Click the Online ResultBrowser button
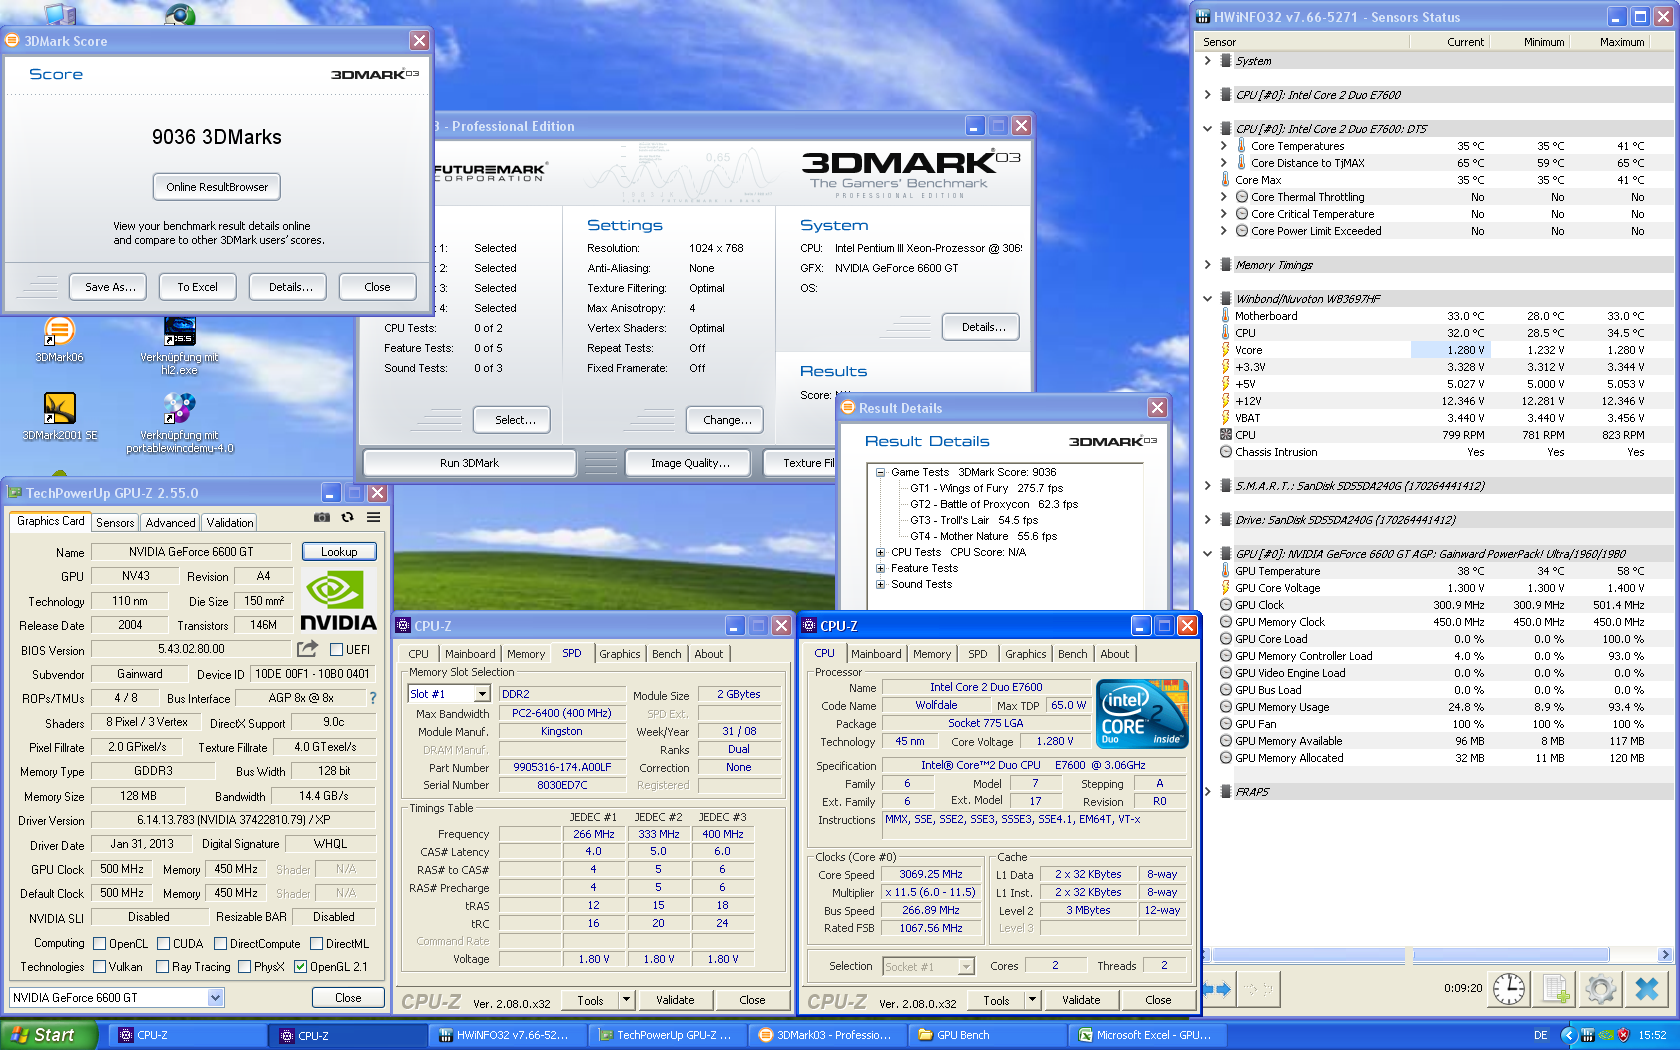Image resolution: width=1680 pixels, height=1050 pixels. [x=216, y=186]
